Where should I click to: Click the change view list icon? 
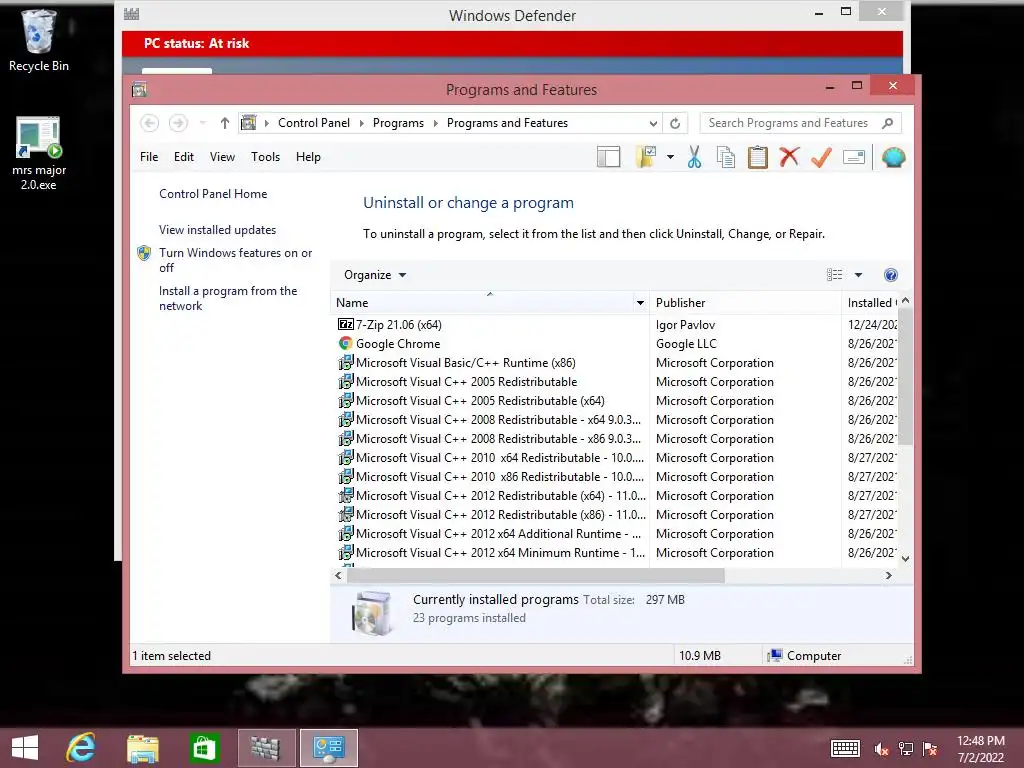[x=835, y=275]
